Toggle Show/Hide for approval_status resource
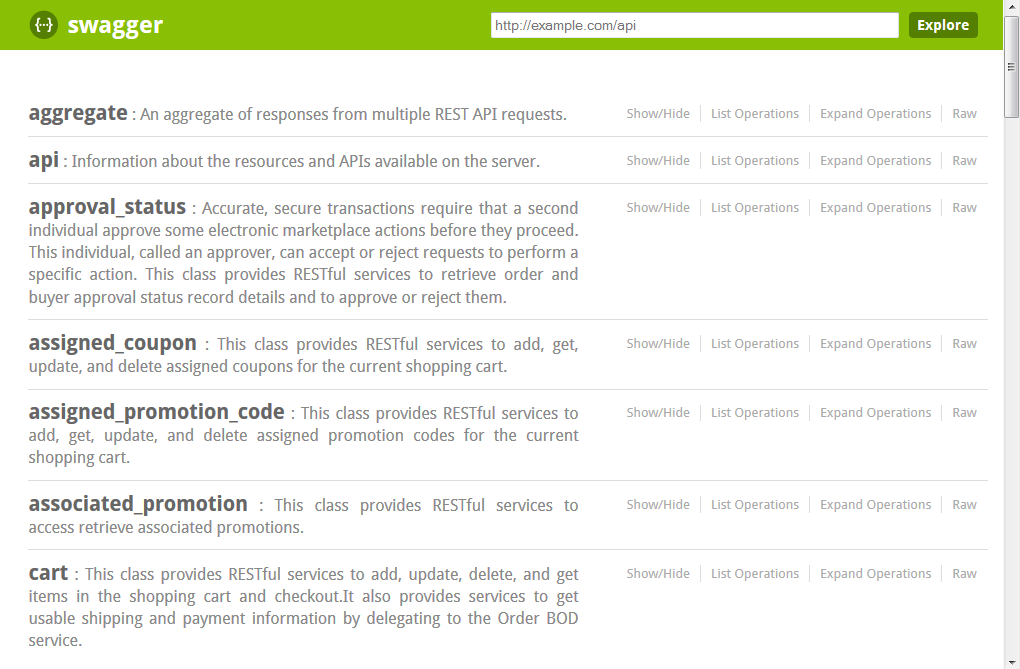1020x669 pixels. click(658, 208)
